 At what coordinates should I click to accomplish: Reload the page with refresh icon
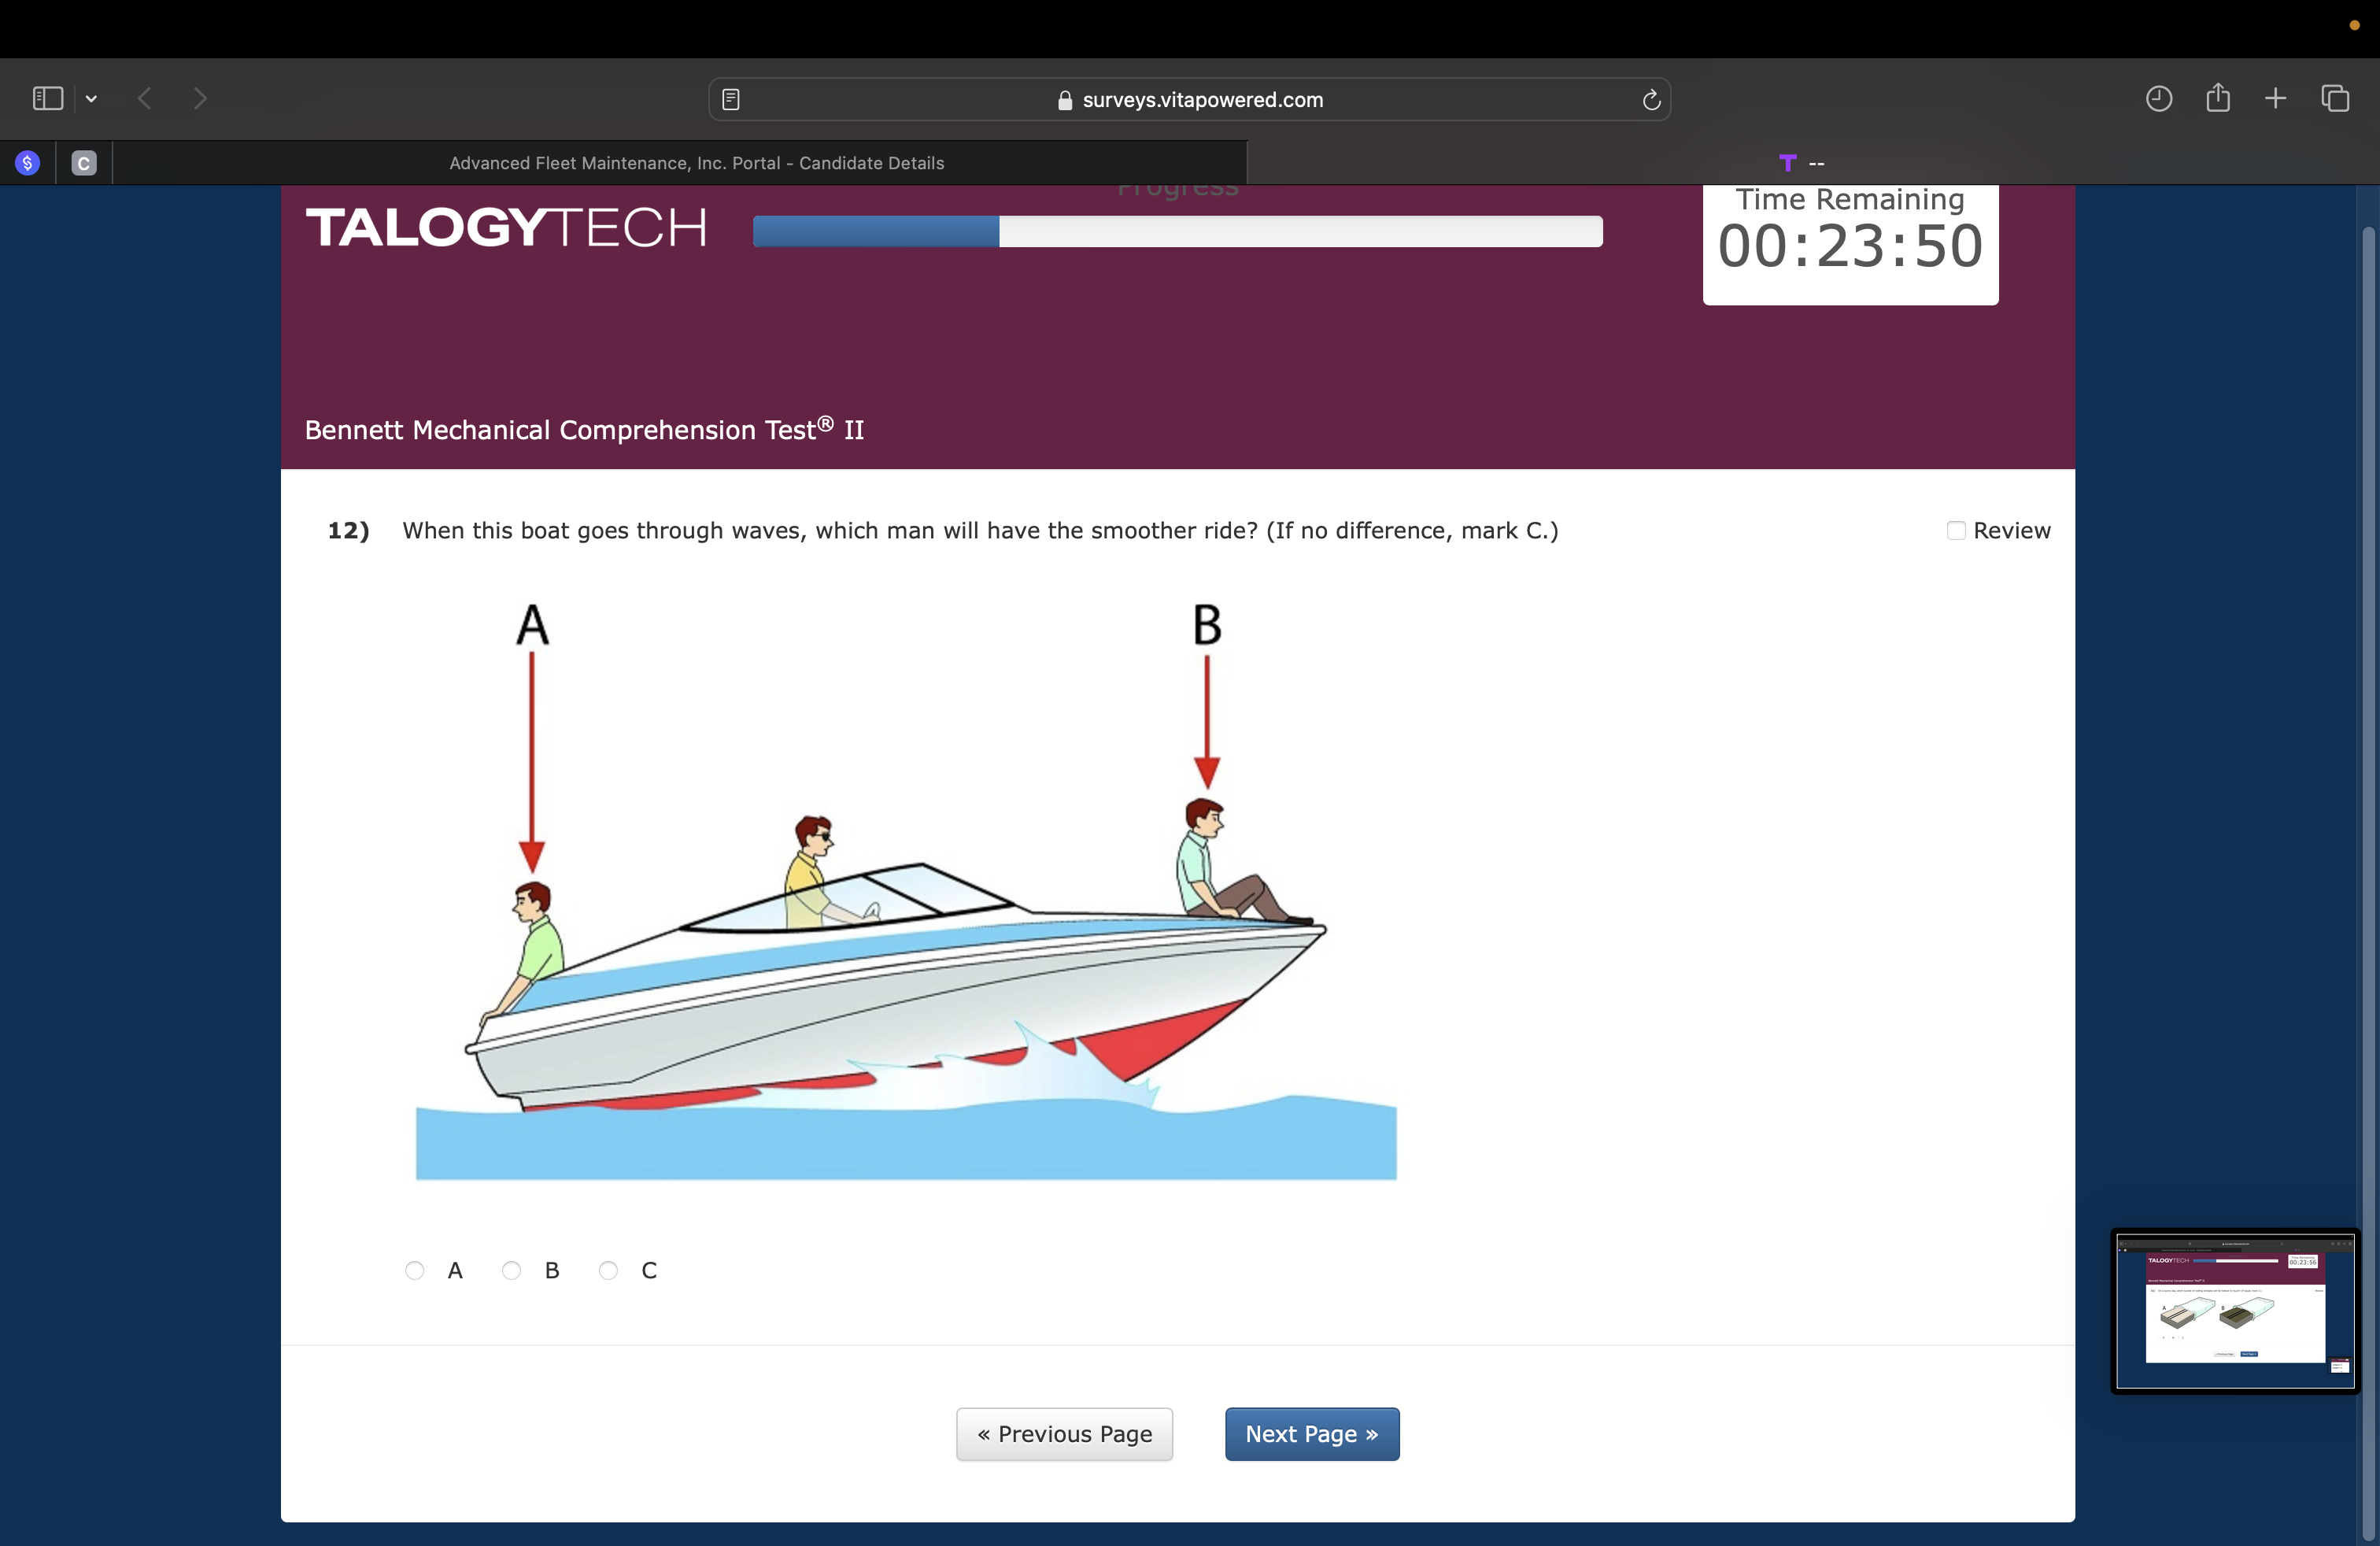pos(1651,99)
